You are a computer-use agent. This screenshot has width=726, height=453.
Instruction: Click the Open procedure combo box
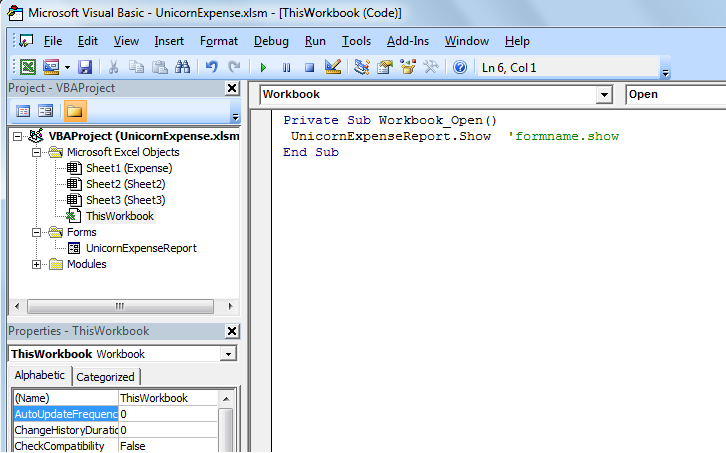pos(676,94)
